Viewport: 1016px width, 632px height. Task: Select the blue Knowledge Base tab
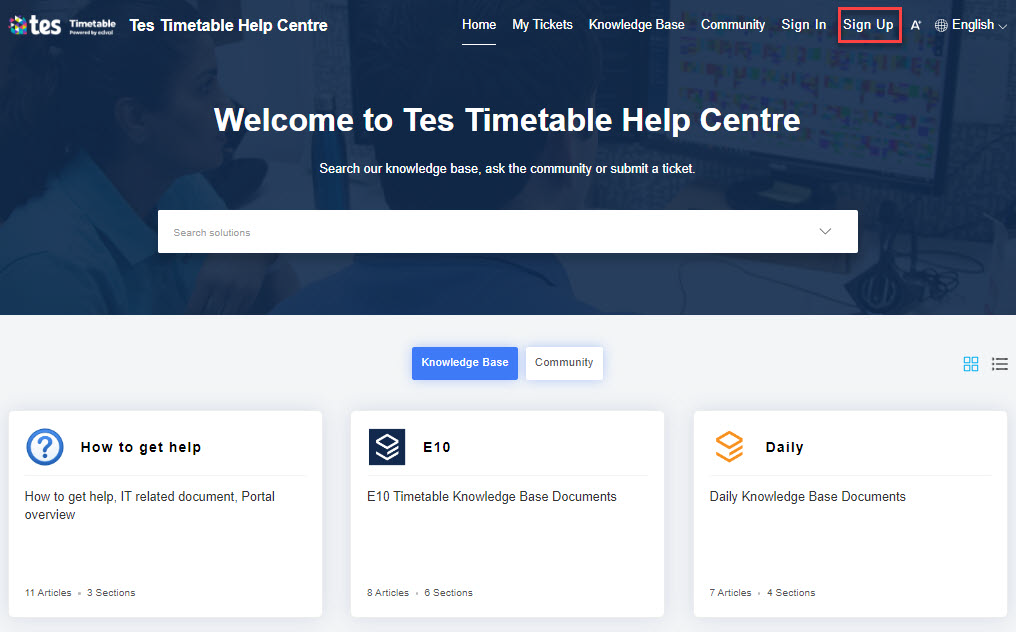pos(465,363)
